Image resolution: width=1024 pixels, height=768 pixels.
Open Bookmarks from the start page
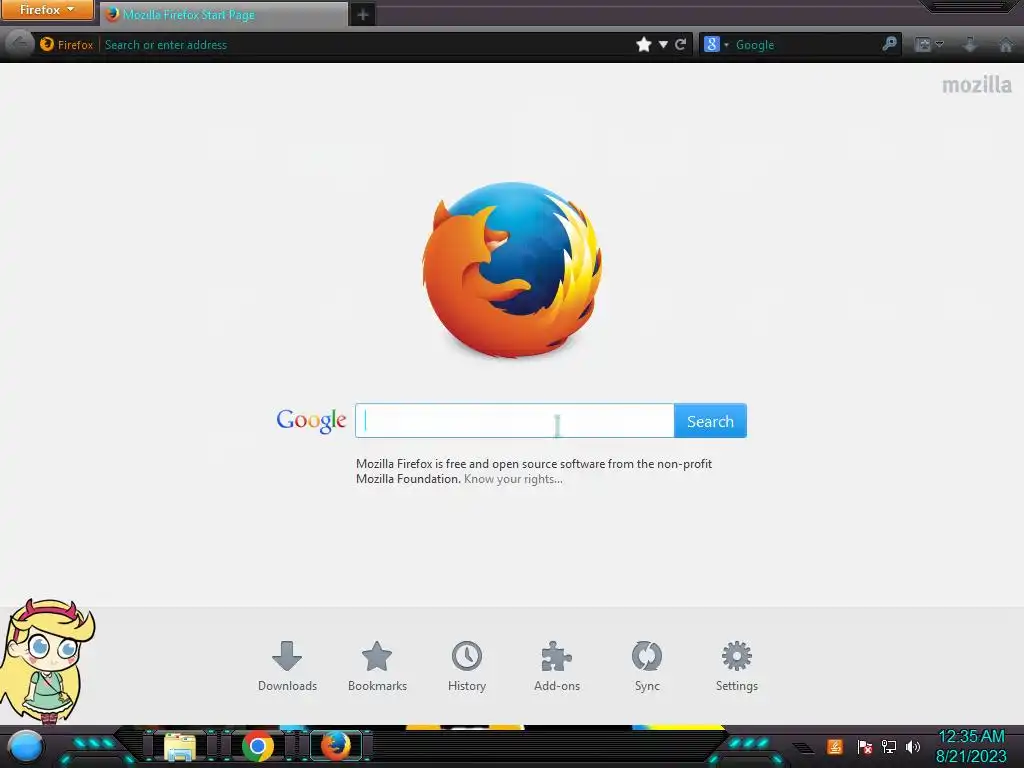click(x=377, y=666)
